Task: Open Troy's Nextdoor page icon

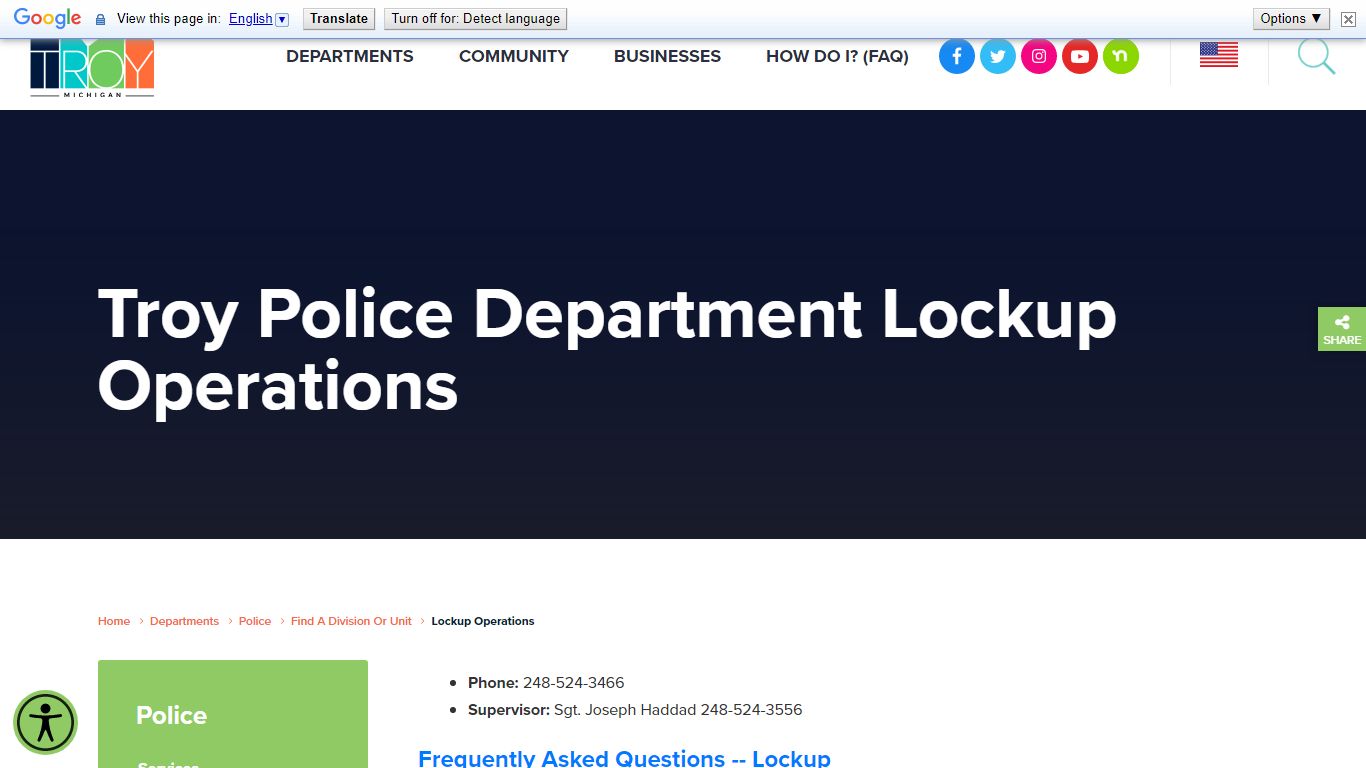Action: (1121, 56)
